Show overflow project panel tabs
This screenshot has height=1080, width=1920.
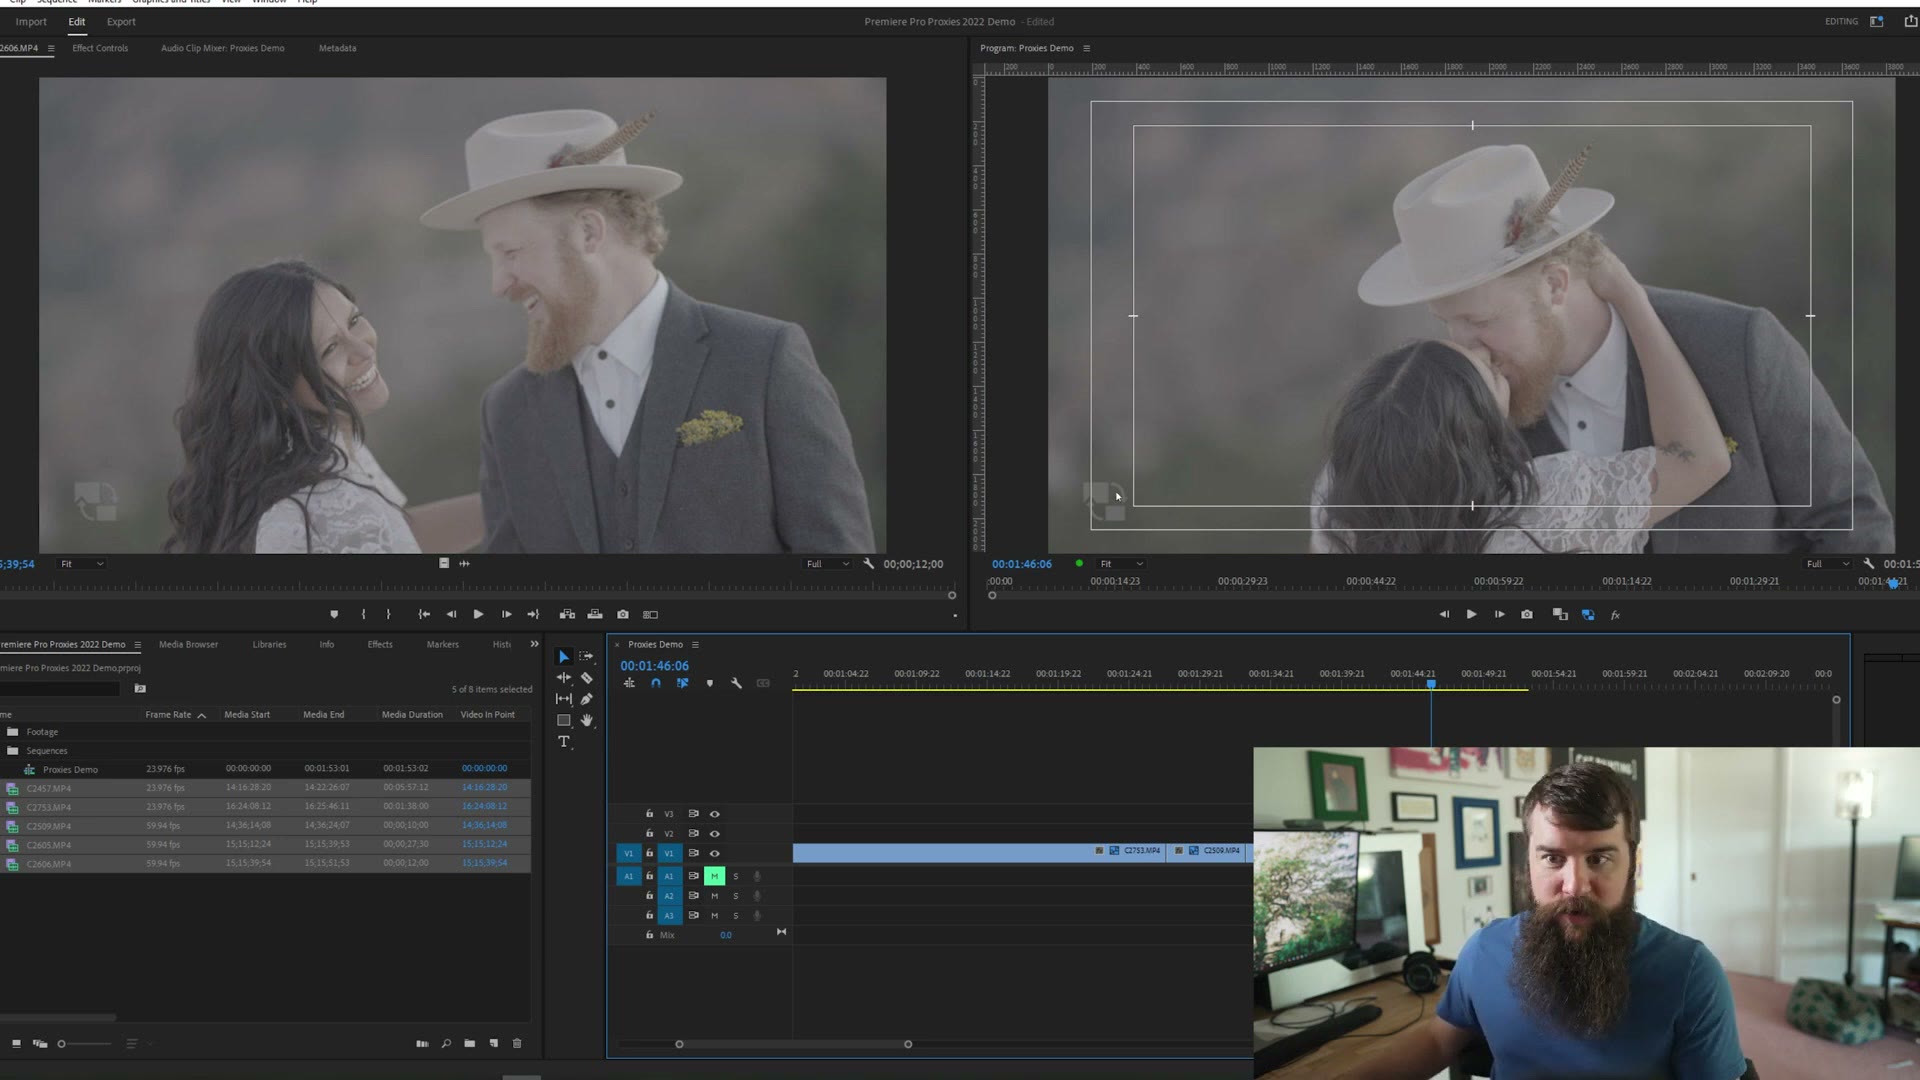[x=534, y=644]
